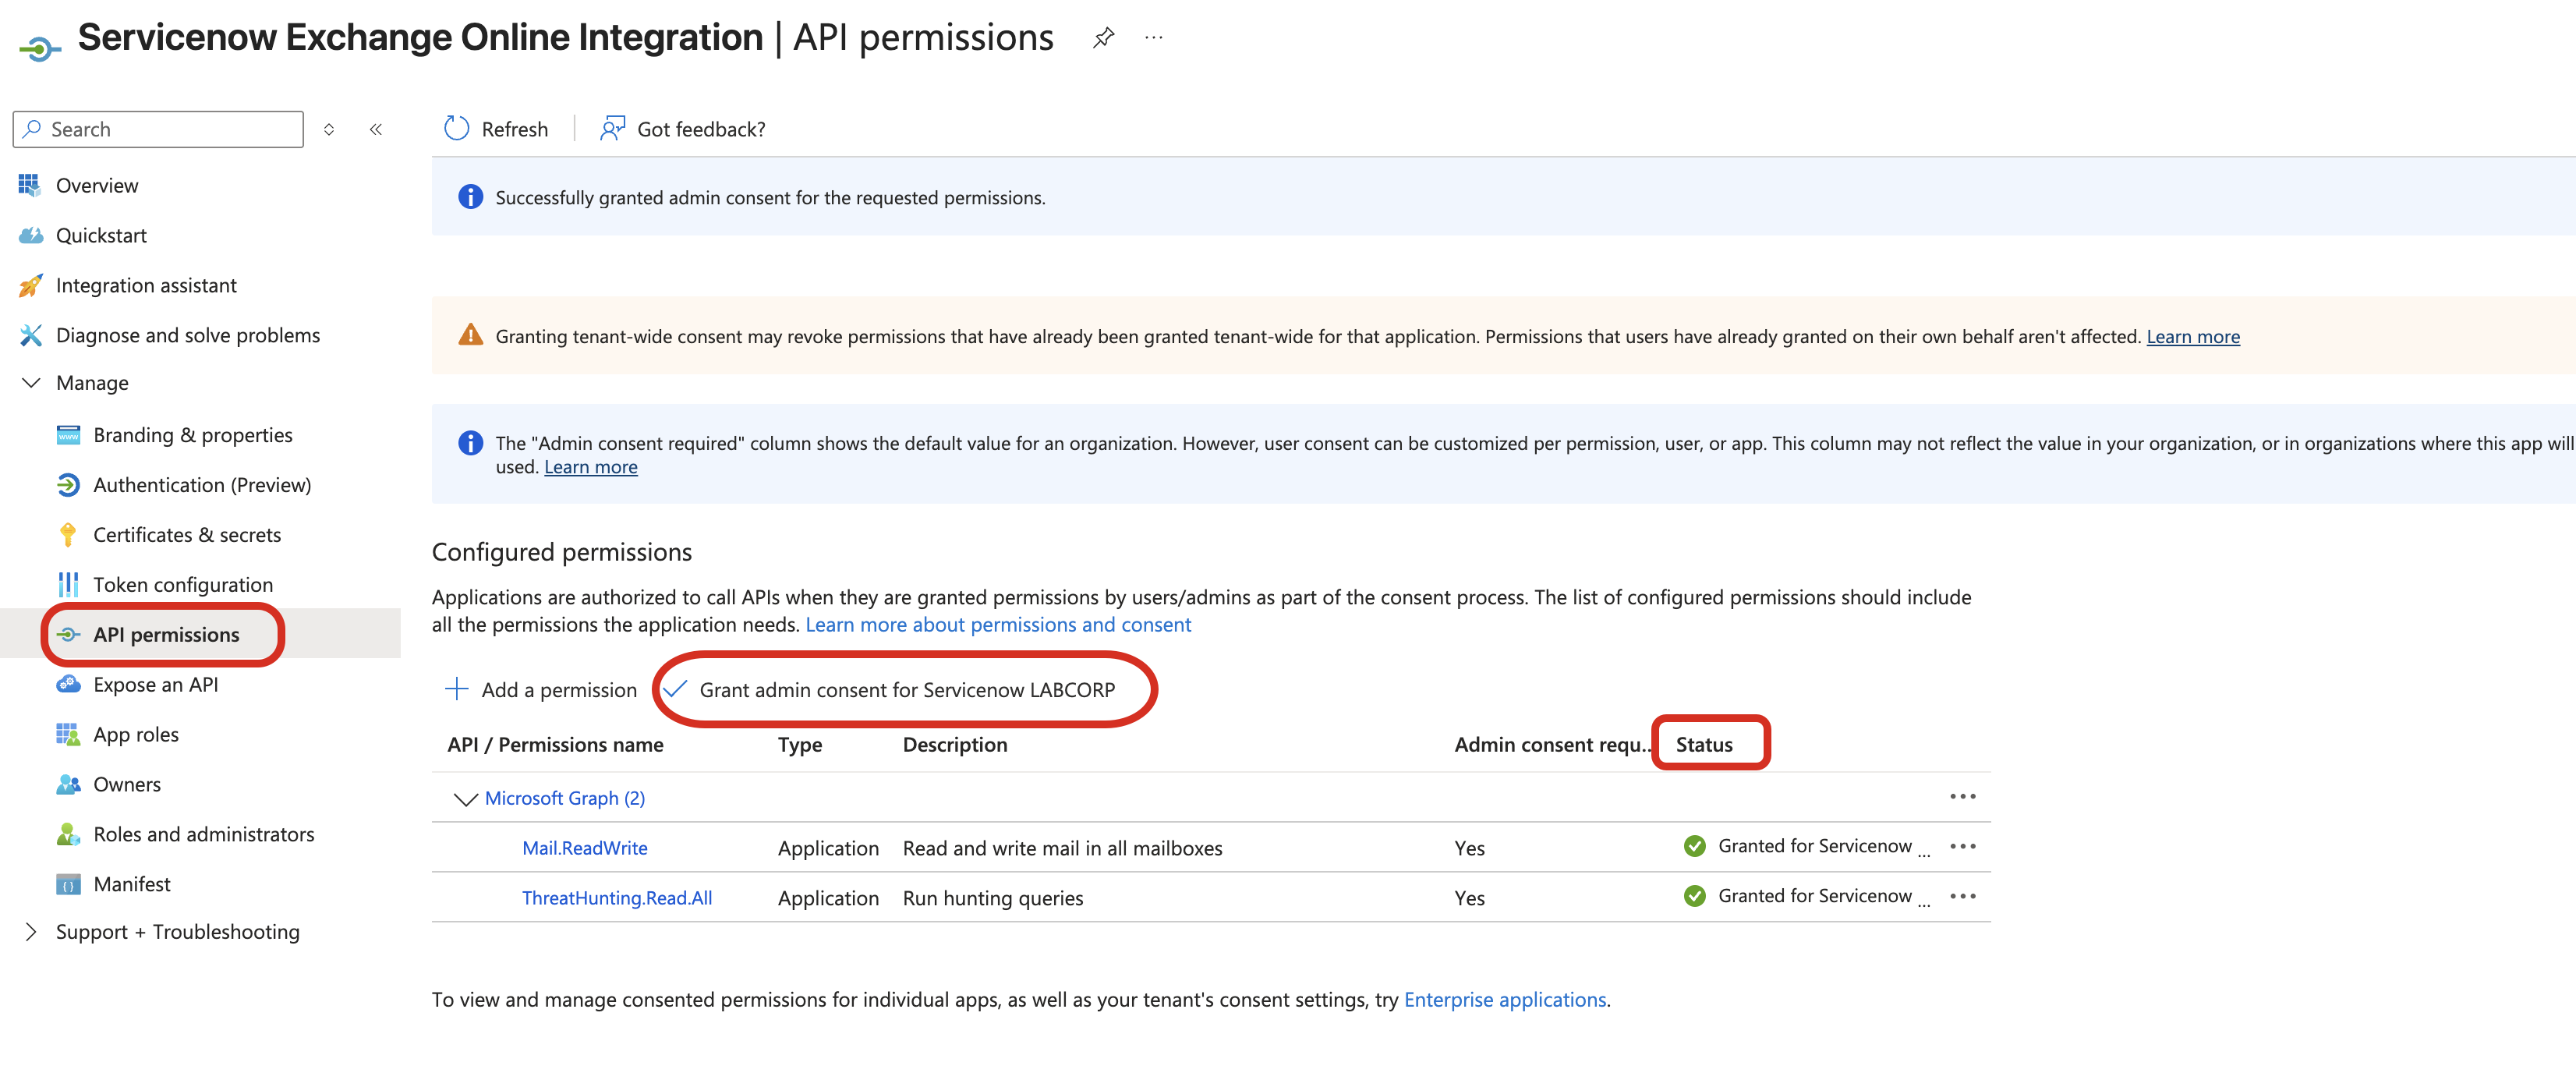
Task: Click the up/down expand toggle beside Search
Action: (x=329, y=129)
